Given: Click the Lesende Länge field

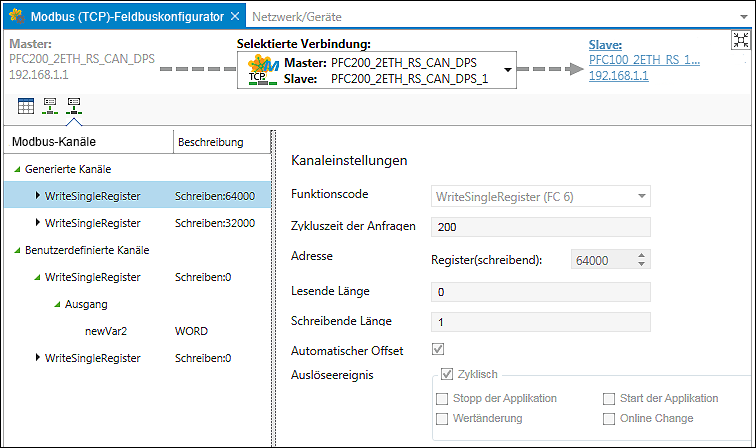Looking at the screenshot, I should [540, 292].
